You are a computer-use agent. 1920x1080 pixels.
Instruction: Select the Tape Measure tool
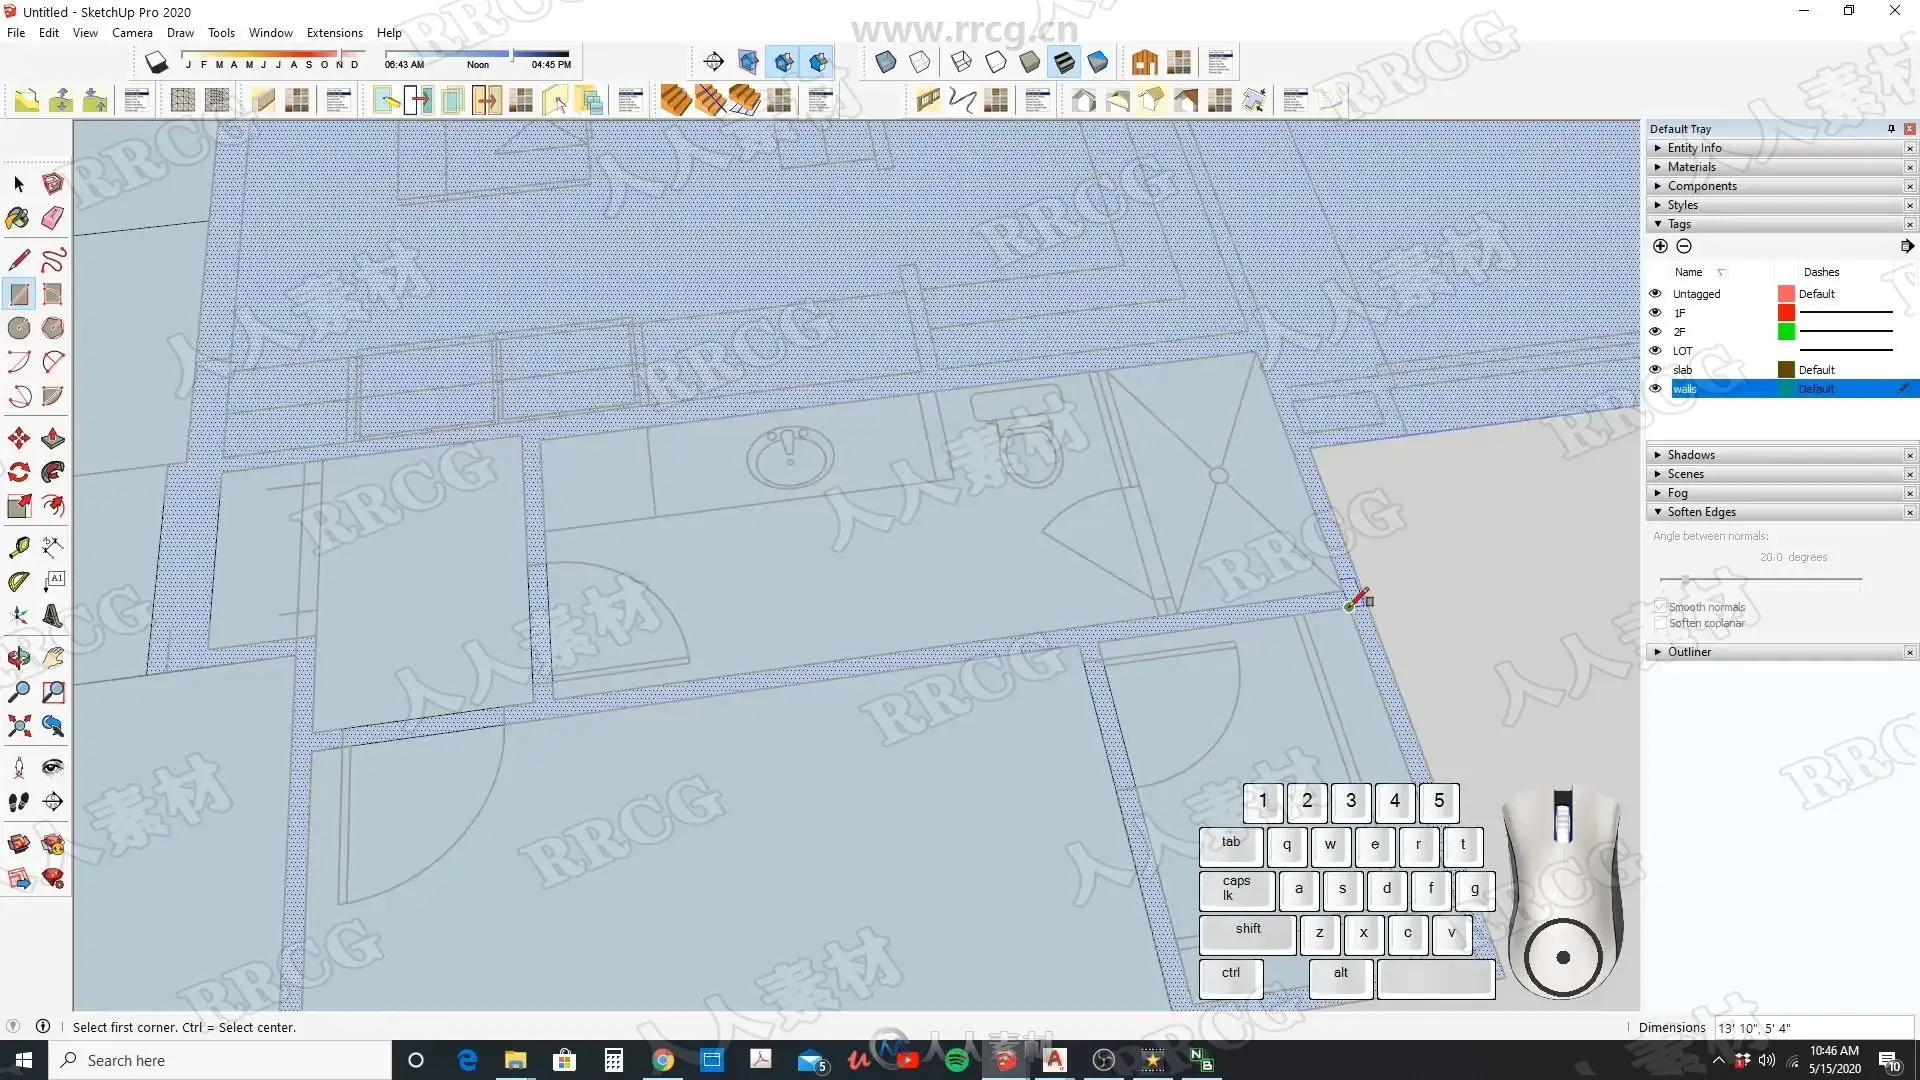point(19,547)
